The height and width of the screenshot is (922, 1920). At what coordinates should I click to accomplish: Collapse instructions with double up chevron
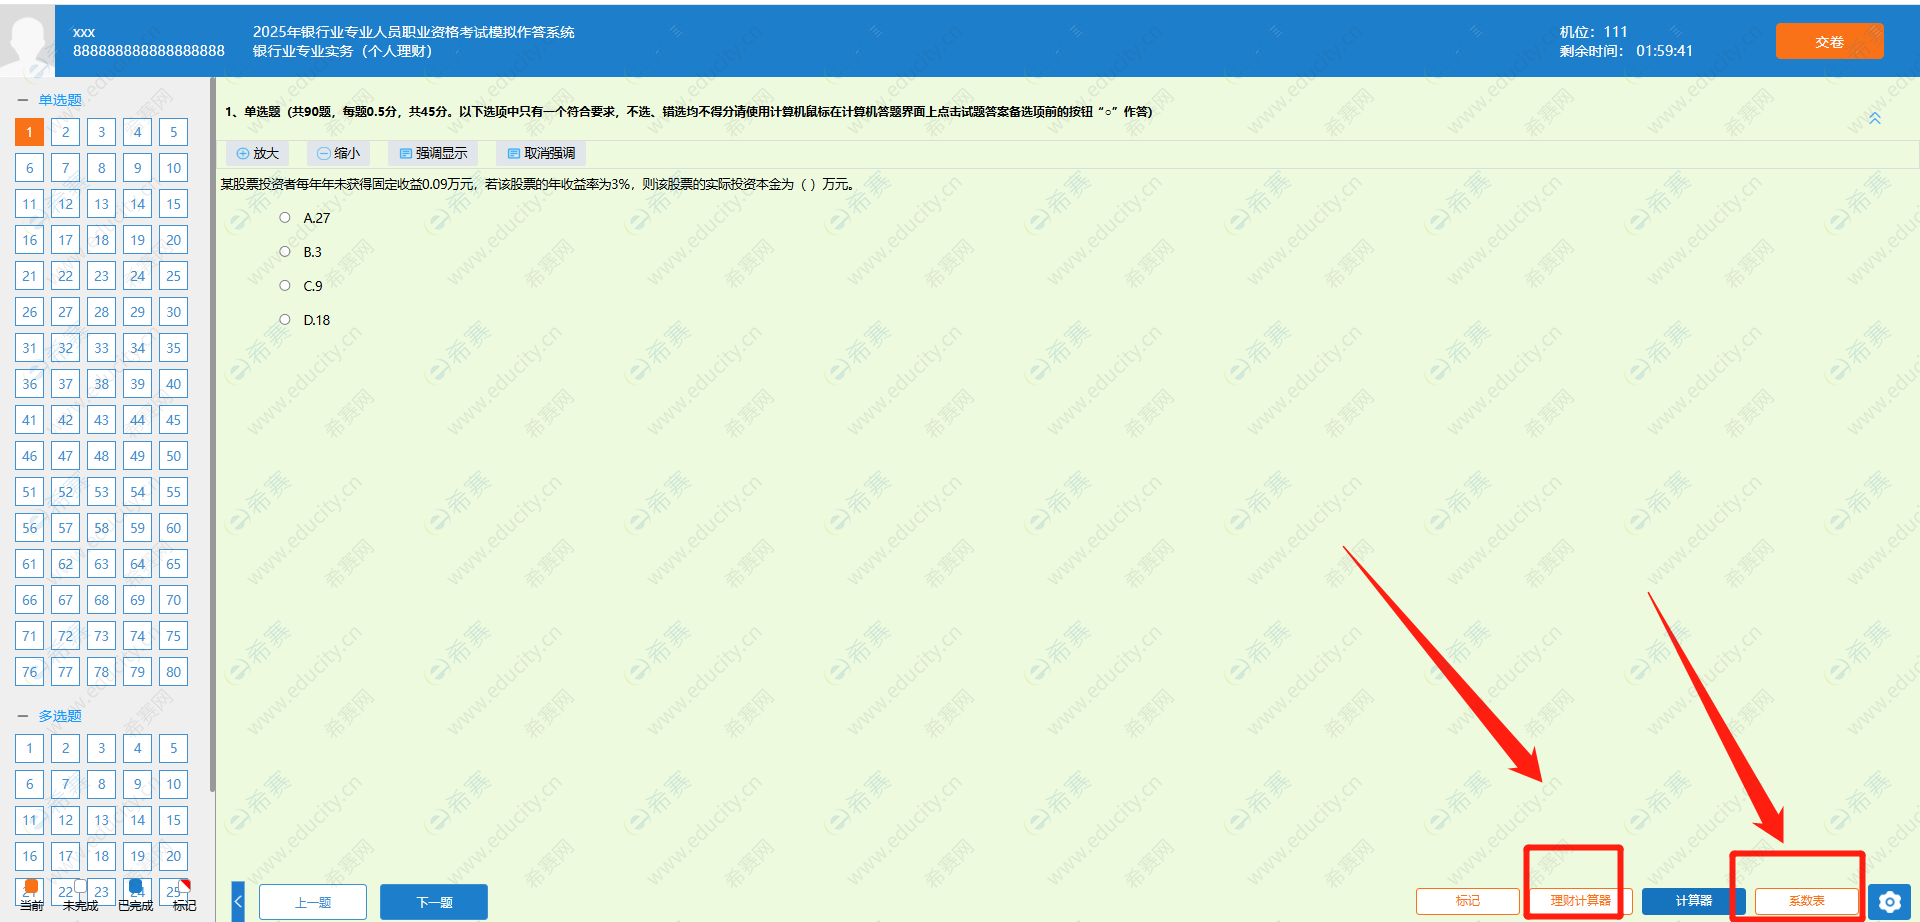1875,118
